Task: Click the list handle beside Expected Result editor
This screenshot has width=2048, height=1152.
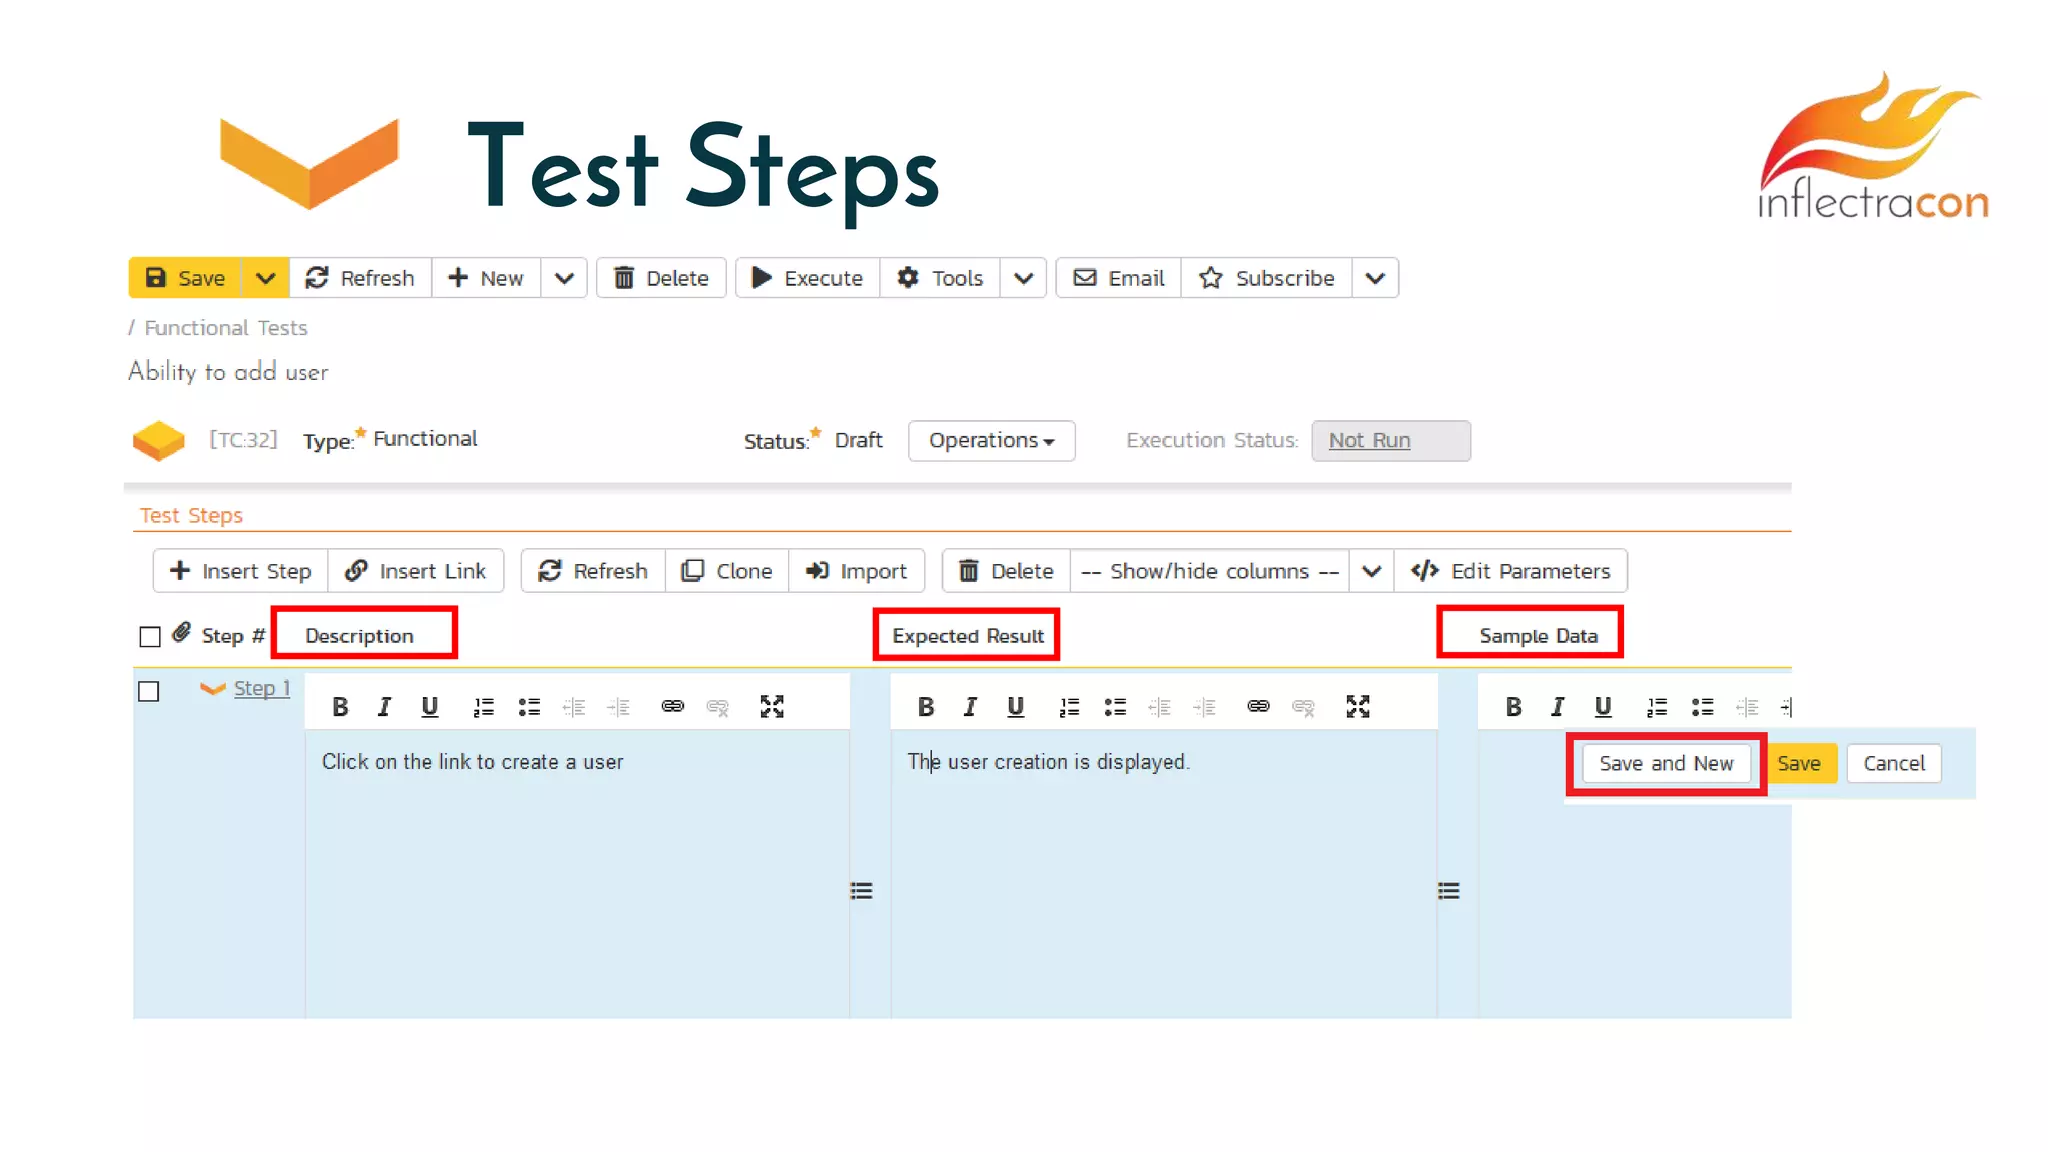Action: pyautogui.click(x=1448, y=890)
